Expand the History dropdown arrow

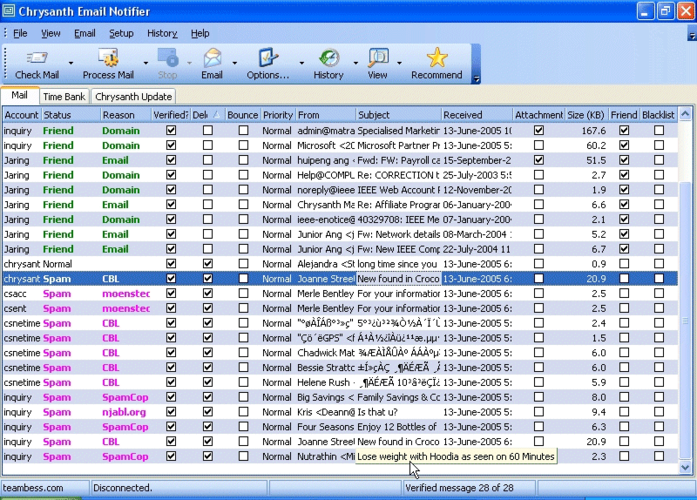355,63
